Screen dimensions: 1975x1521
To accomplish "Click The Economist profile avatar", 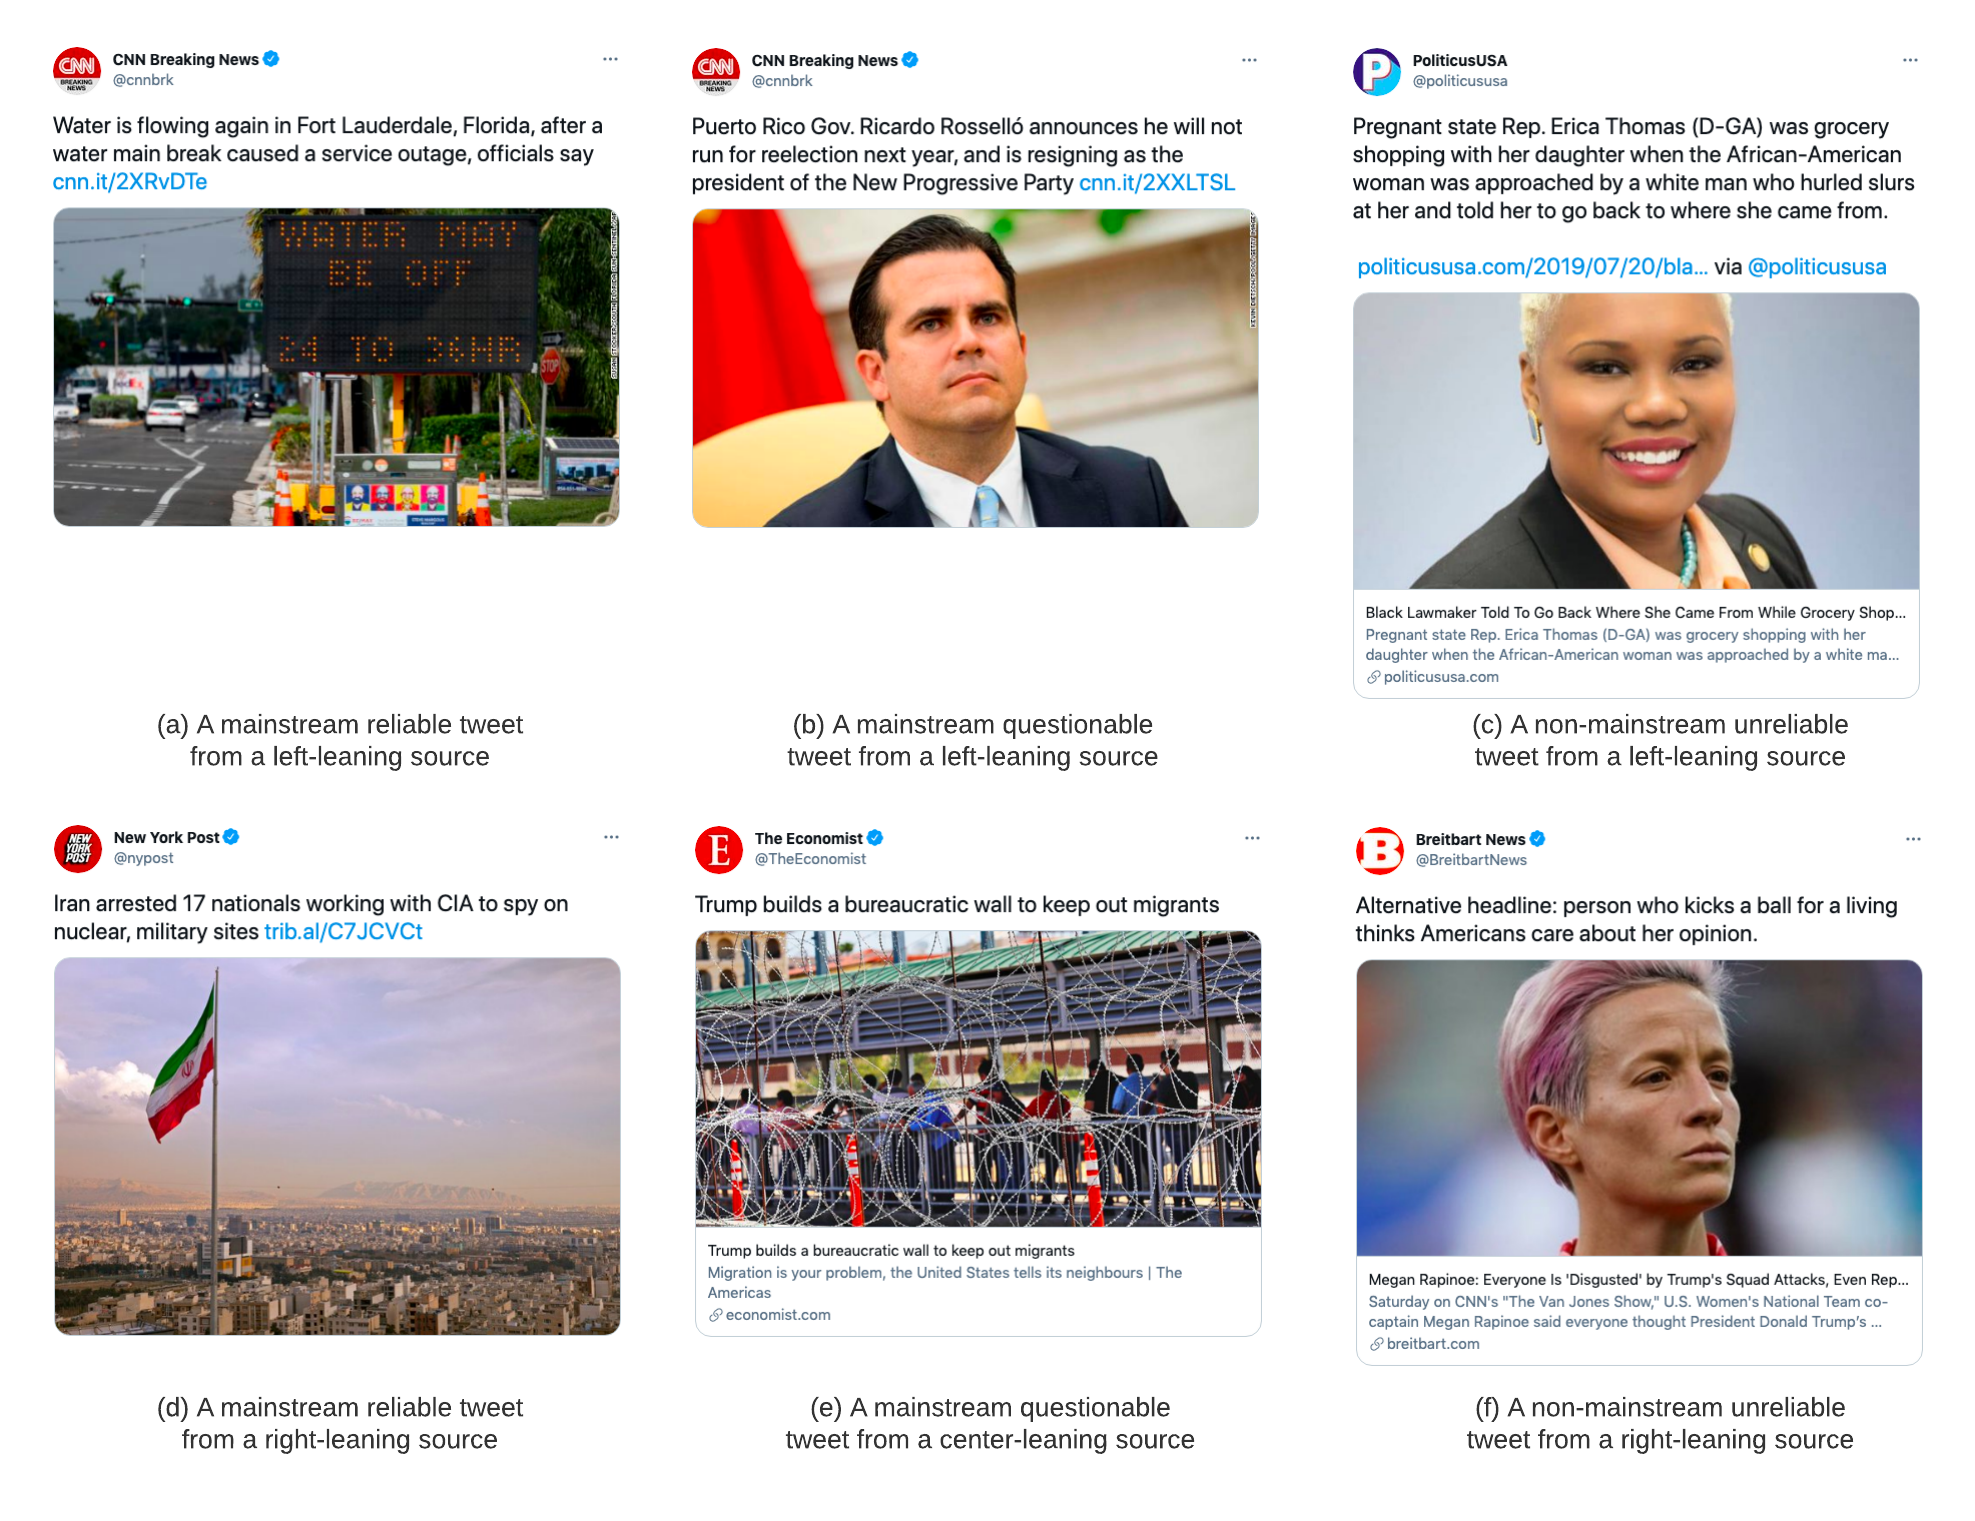I will [x=719, y=849].
